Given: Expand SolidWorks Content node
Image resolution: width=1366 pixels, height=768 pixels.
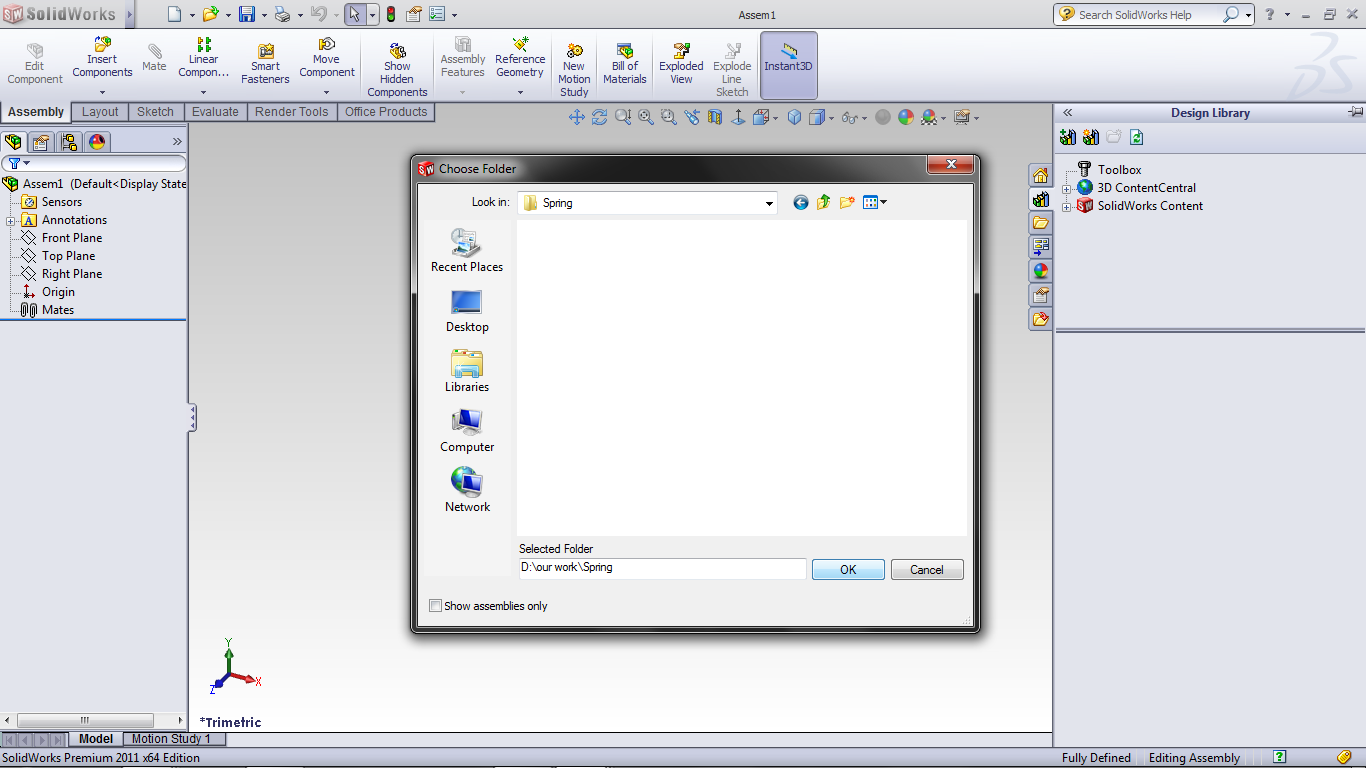Looking at the screenshot, I should [1067, 206].
